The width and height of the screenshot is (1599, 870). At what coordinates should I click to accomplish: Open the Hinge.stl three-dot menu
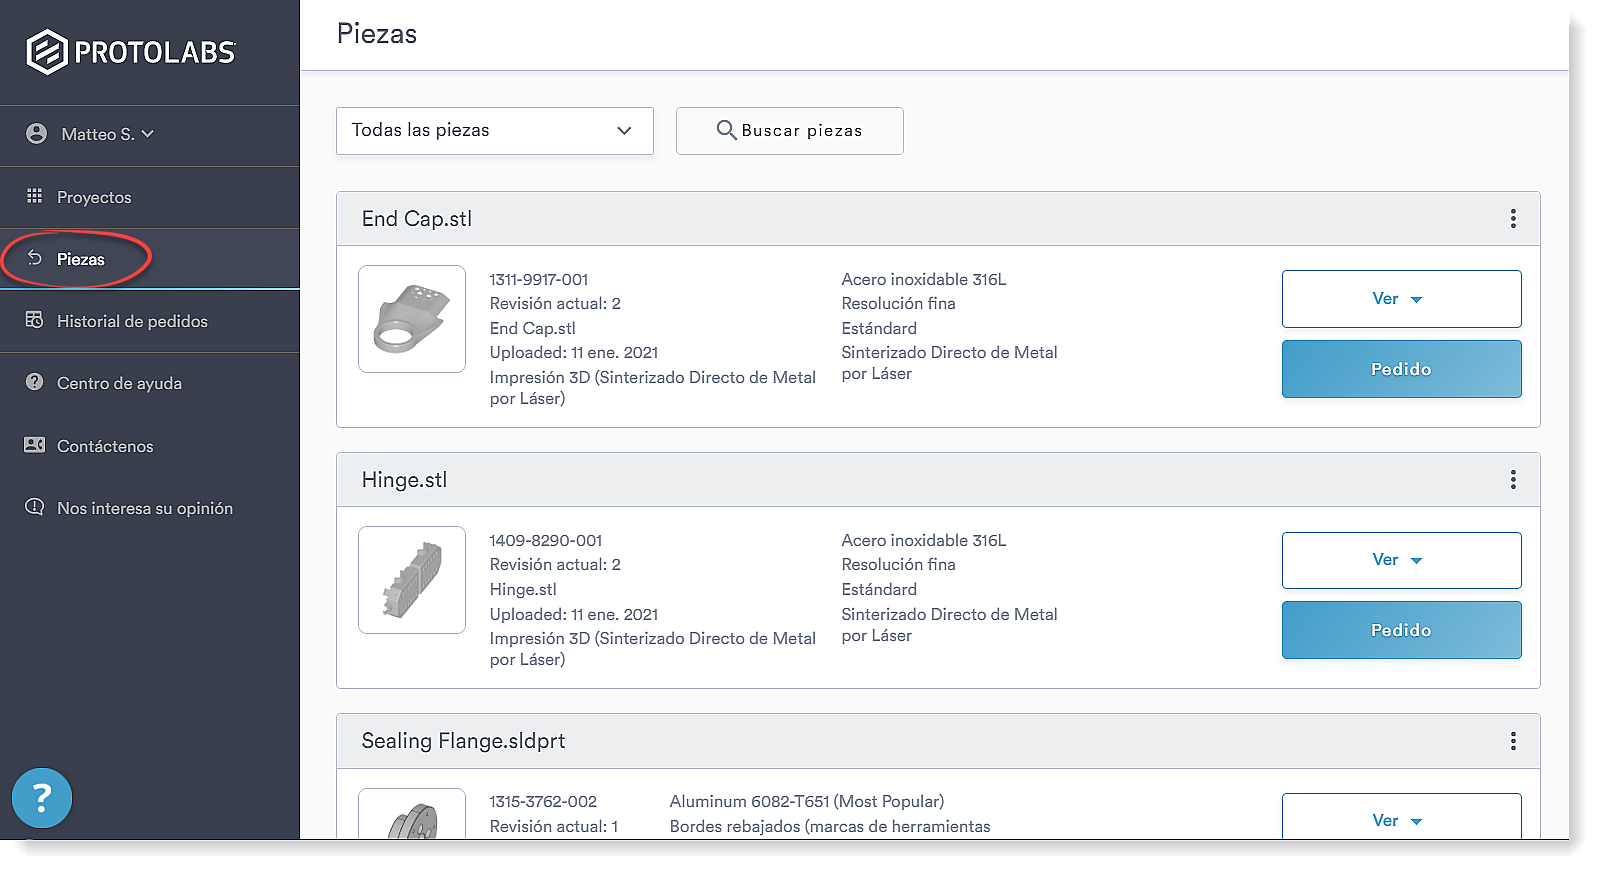tap(1513, 480)
